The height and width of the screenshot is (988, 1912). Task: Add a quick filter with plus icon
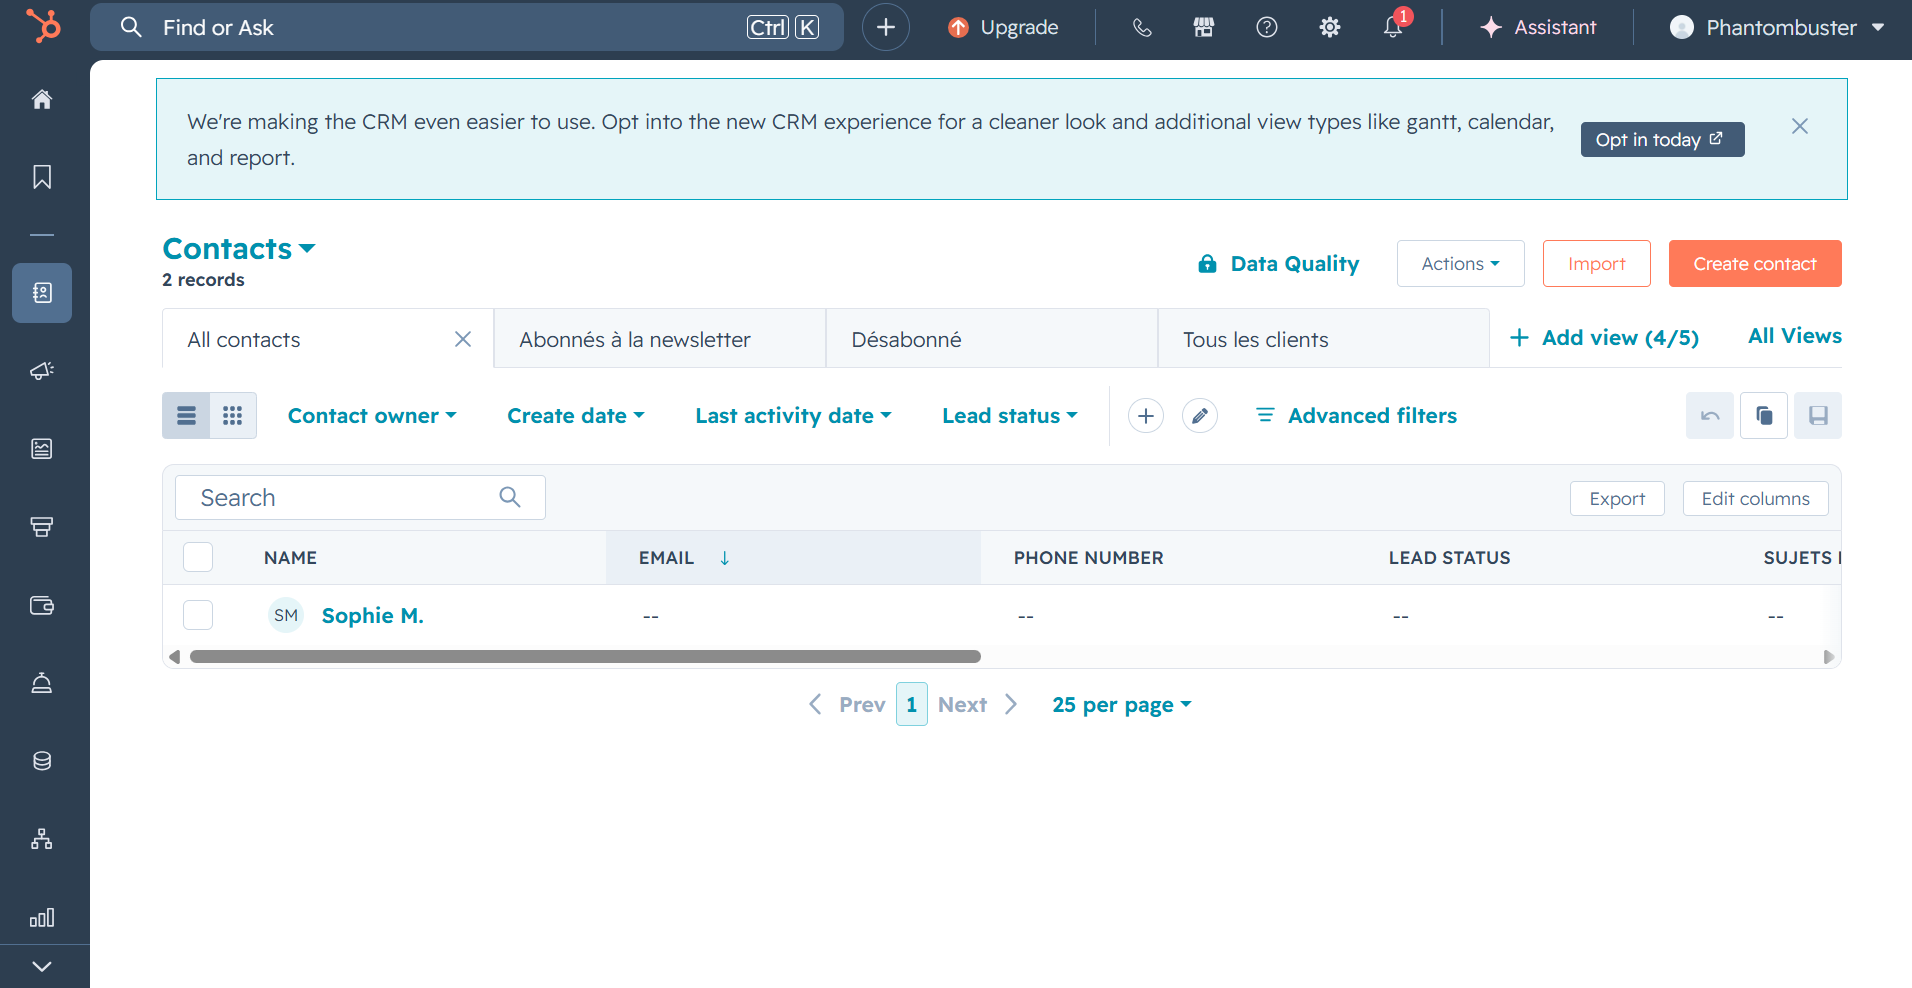1146,416
